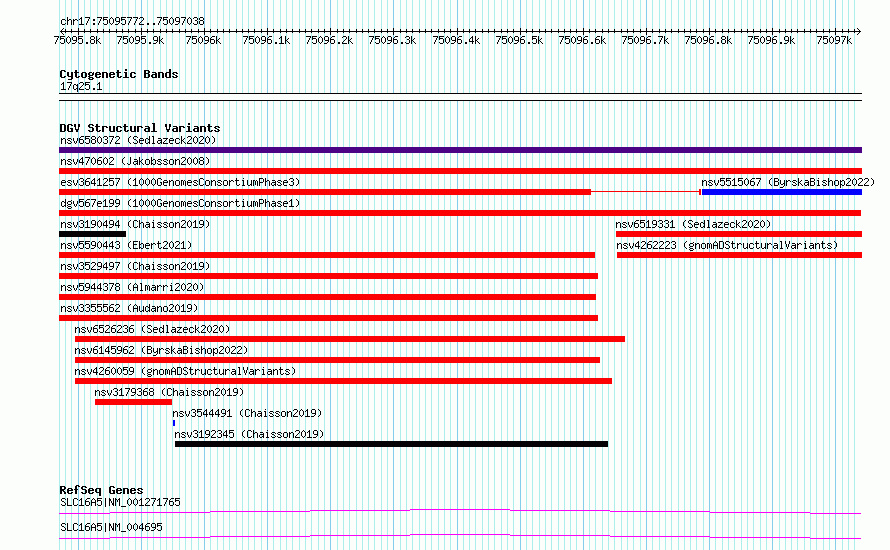The height and width of the screenshot is (550, 890).
Task: Open nsv4260059 (gnomADStructuralVariants) label
Action: (x=185, y=371)
